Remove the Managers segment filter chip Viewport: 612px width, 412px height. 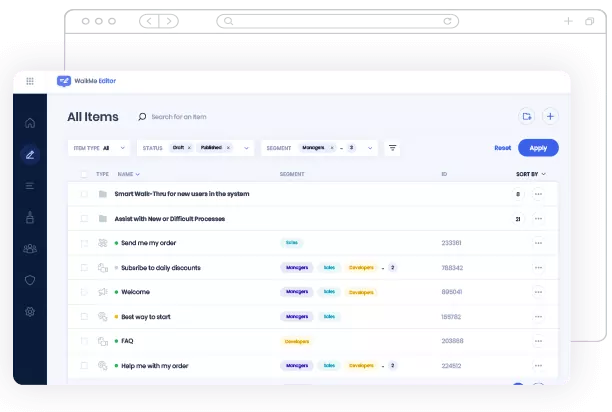tap(332, 148)
